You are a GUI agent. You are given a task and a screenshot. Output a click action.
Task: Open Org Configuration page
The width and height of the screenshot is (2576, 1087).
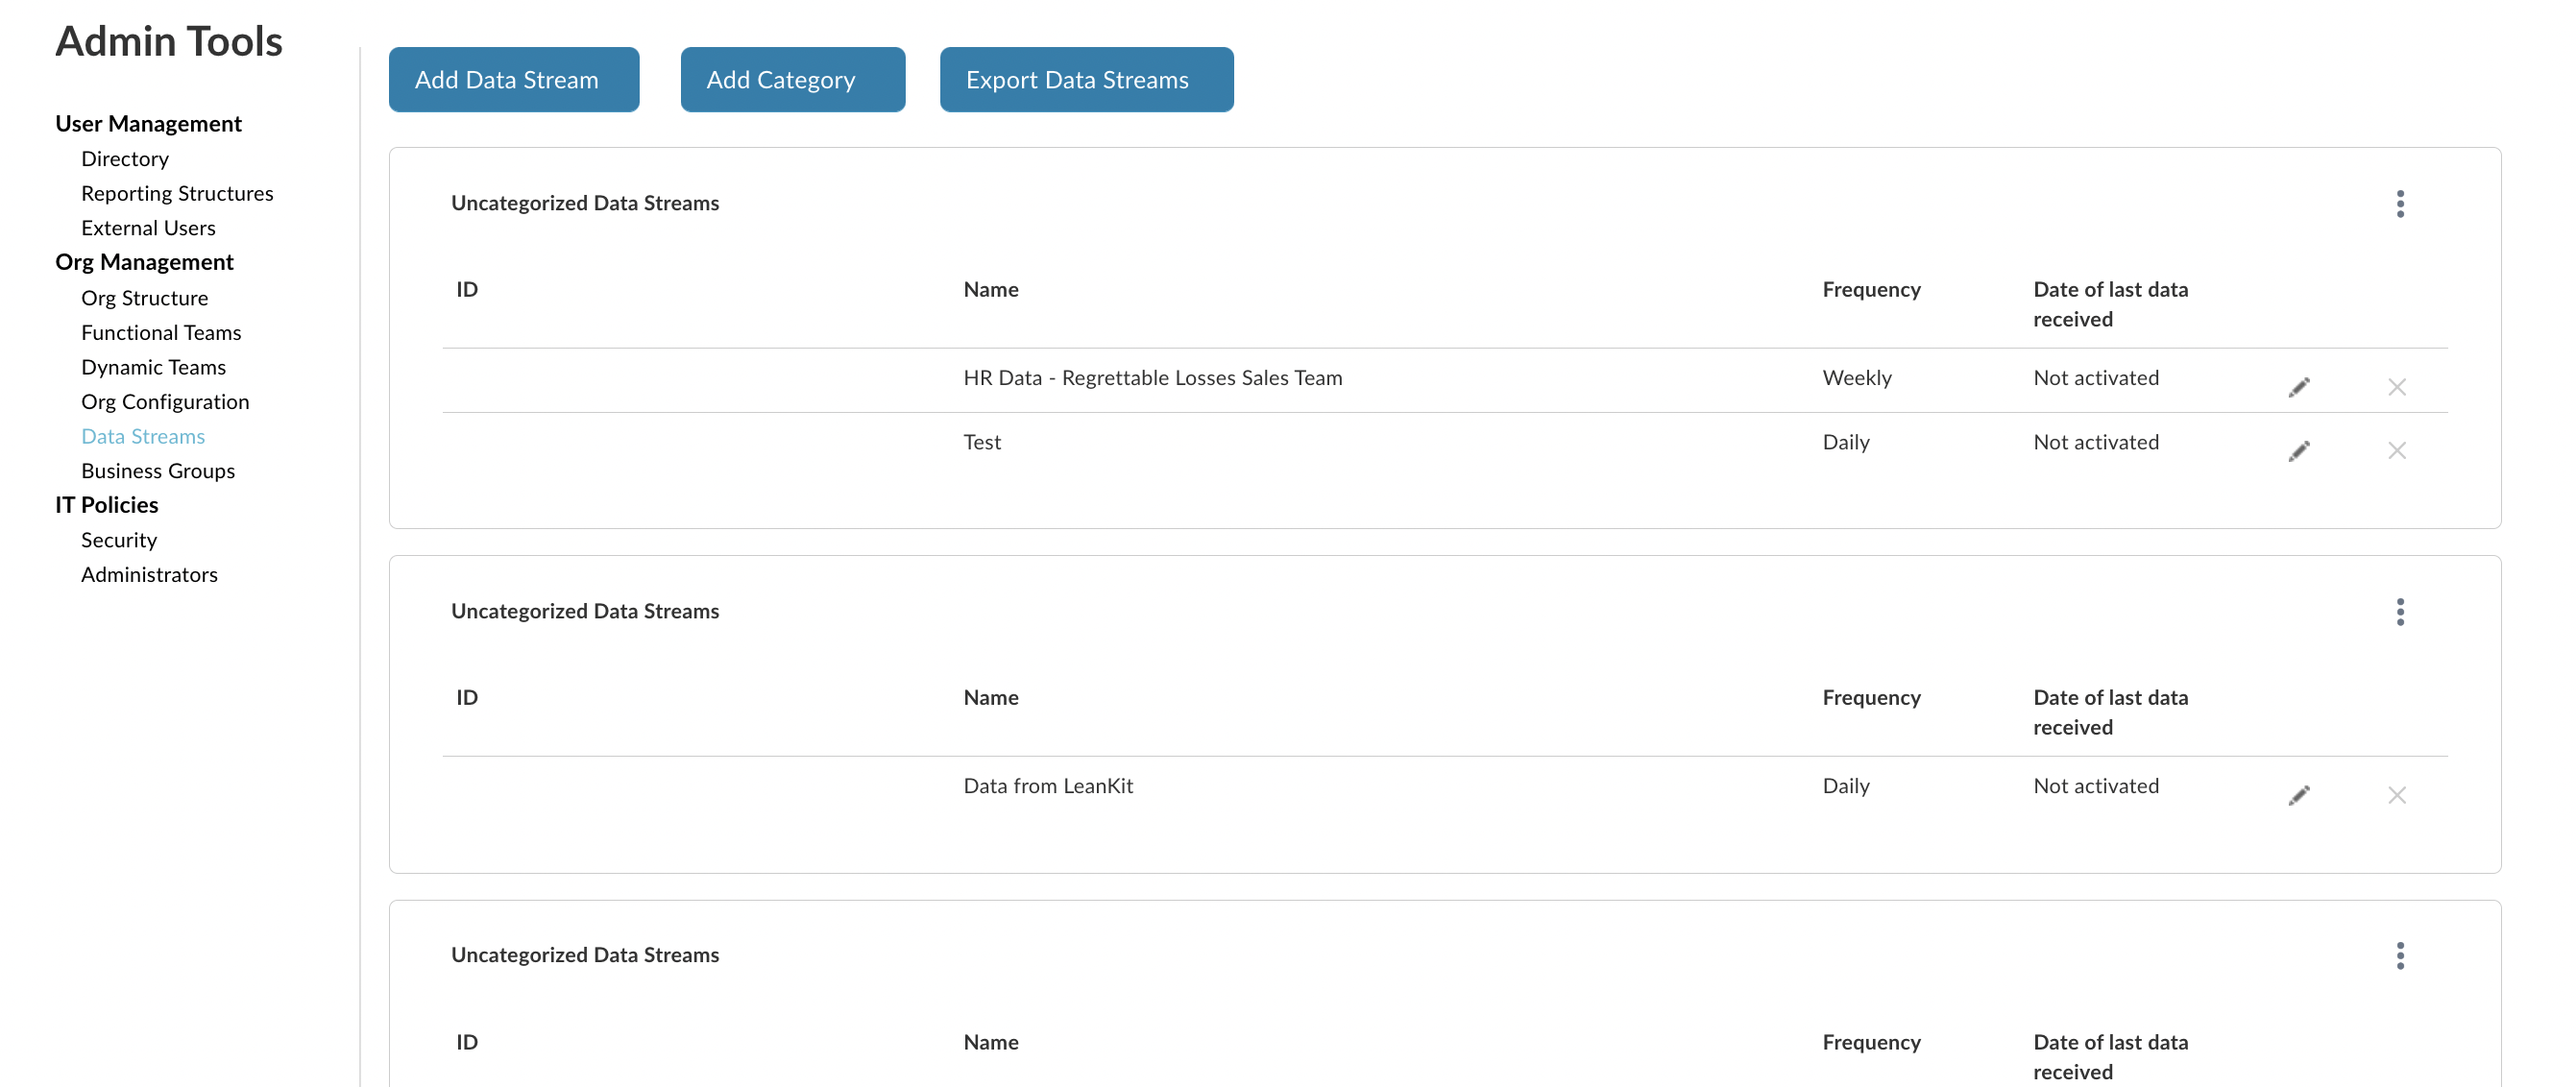[165, 402]
